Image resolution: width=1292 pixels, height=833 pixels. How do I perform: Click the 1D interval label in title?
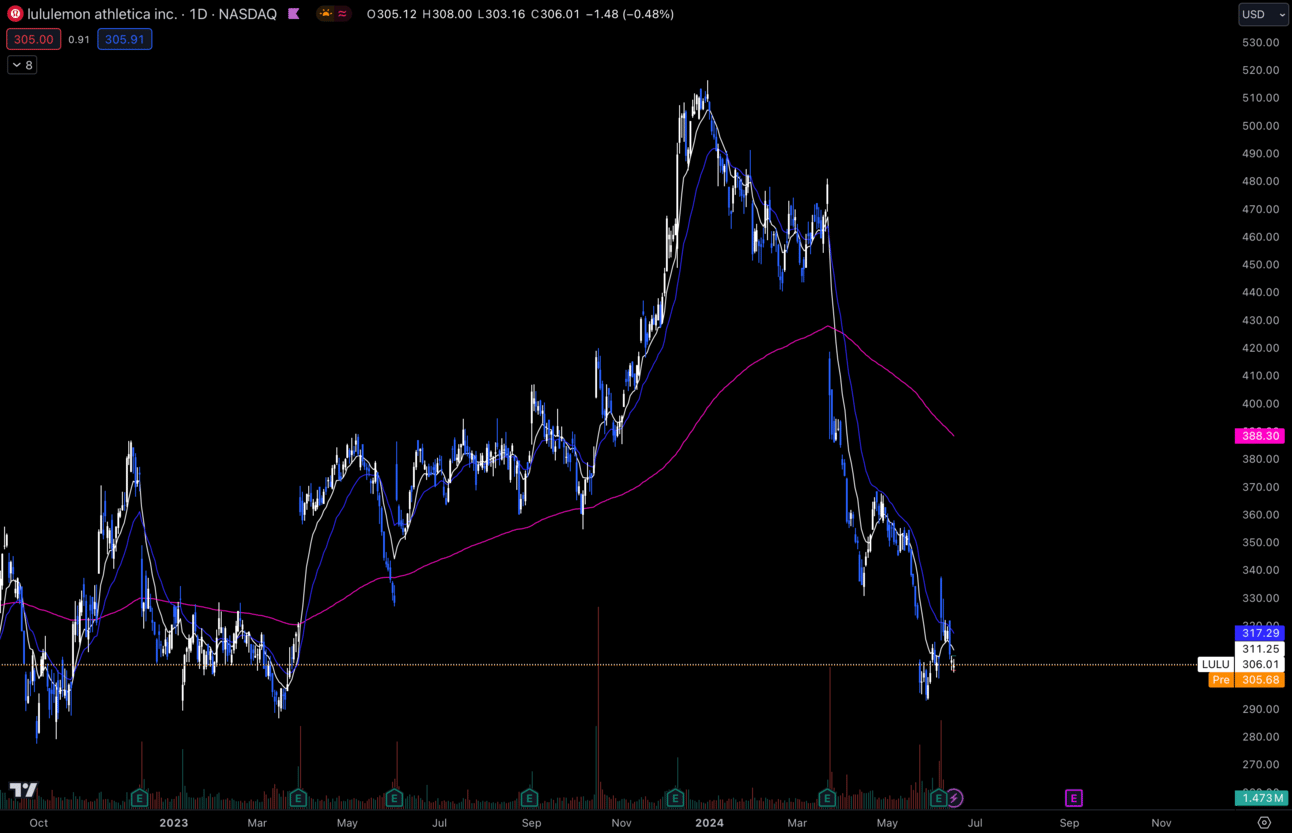[200, 14]
